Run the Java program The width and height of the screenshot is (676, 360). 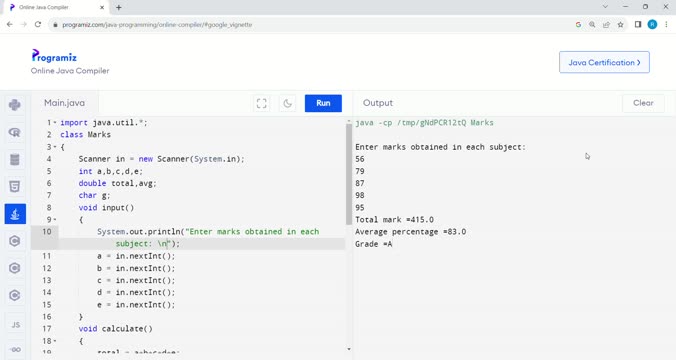(x=323, y=103)
